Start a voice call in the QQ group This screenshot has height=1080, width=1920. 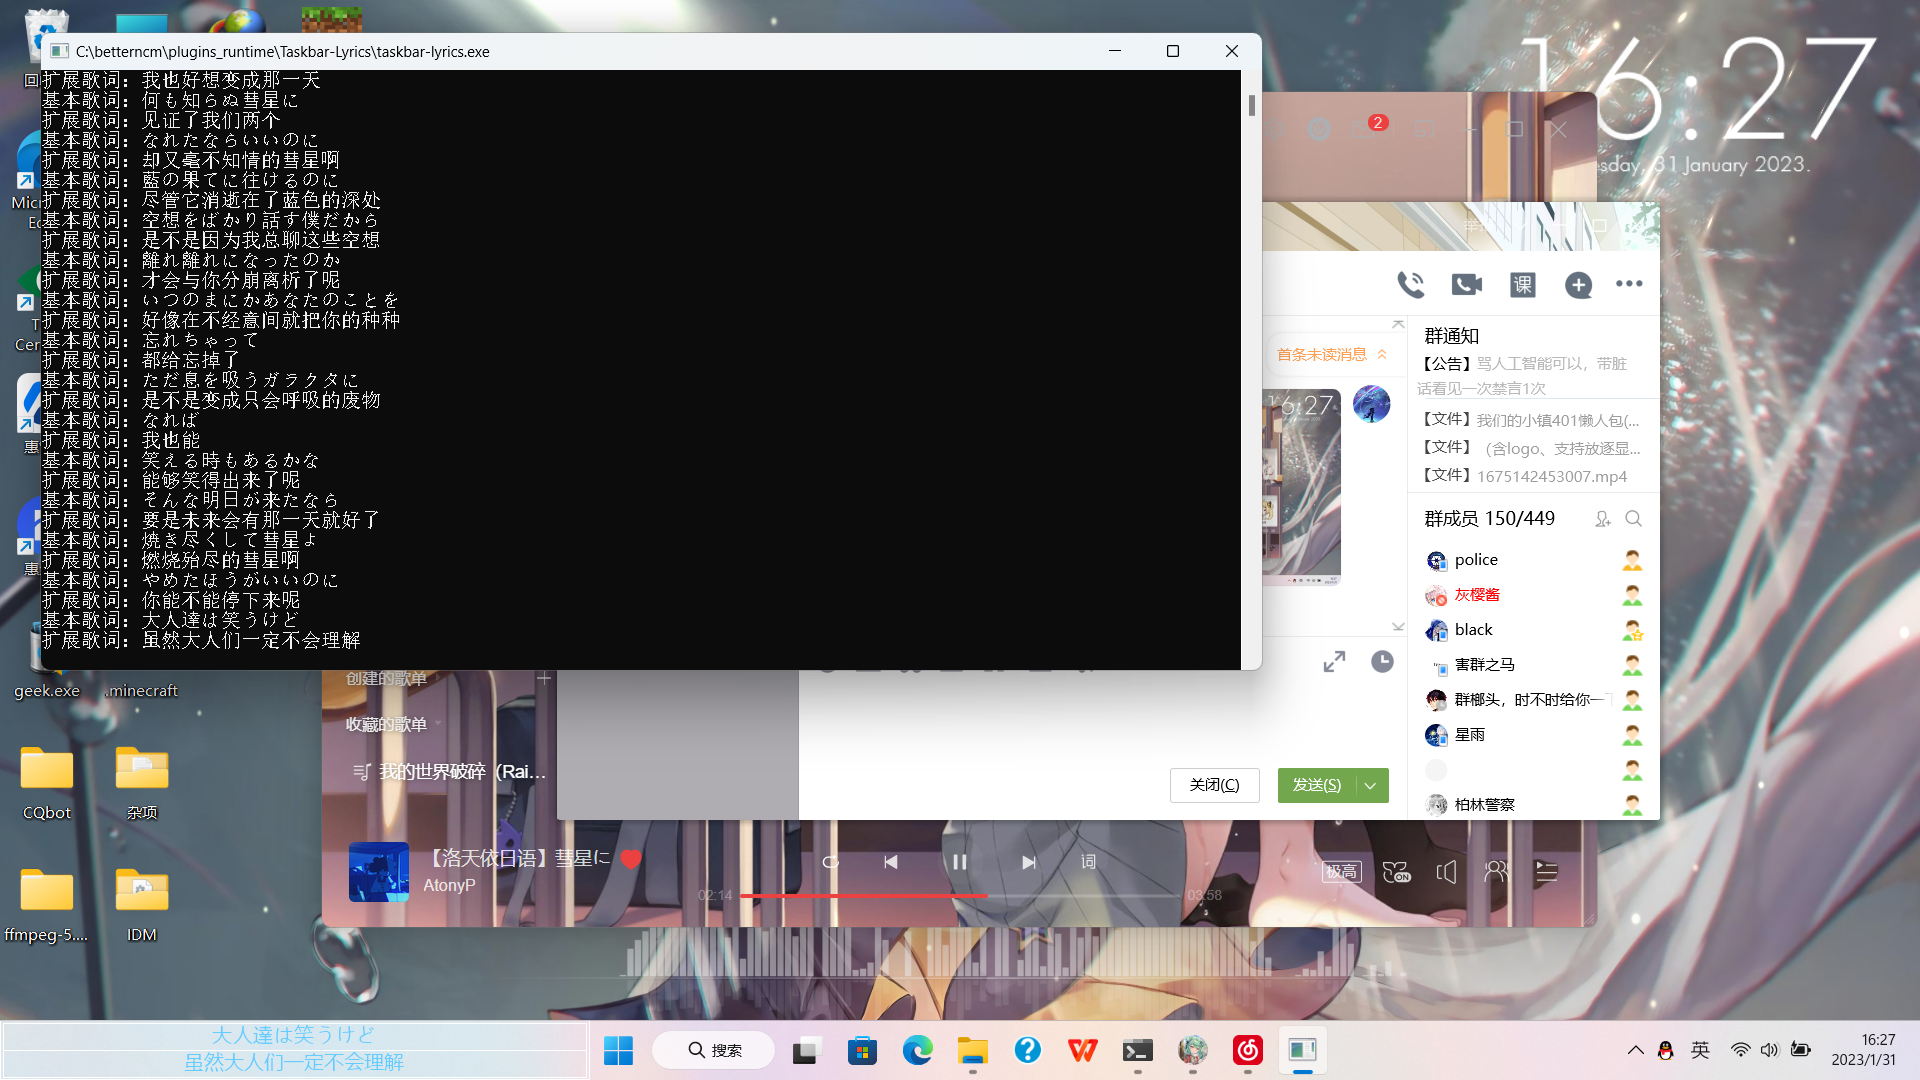(1411, 284)
